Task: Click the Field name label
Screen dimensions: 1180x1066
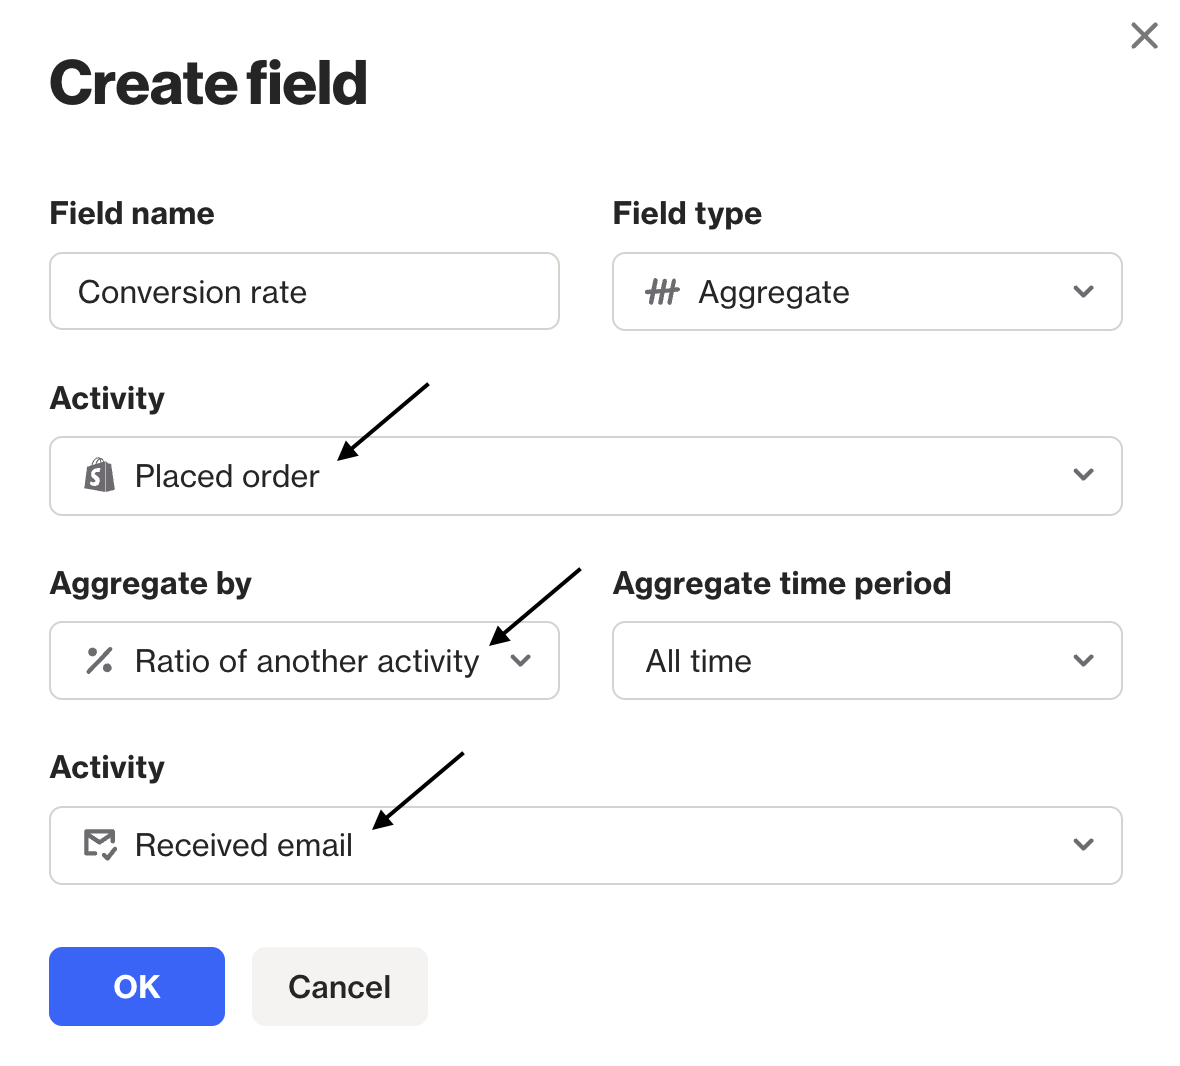Action: coord(132,214)
